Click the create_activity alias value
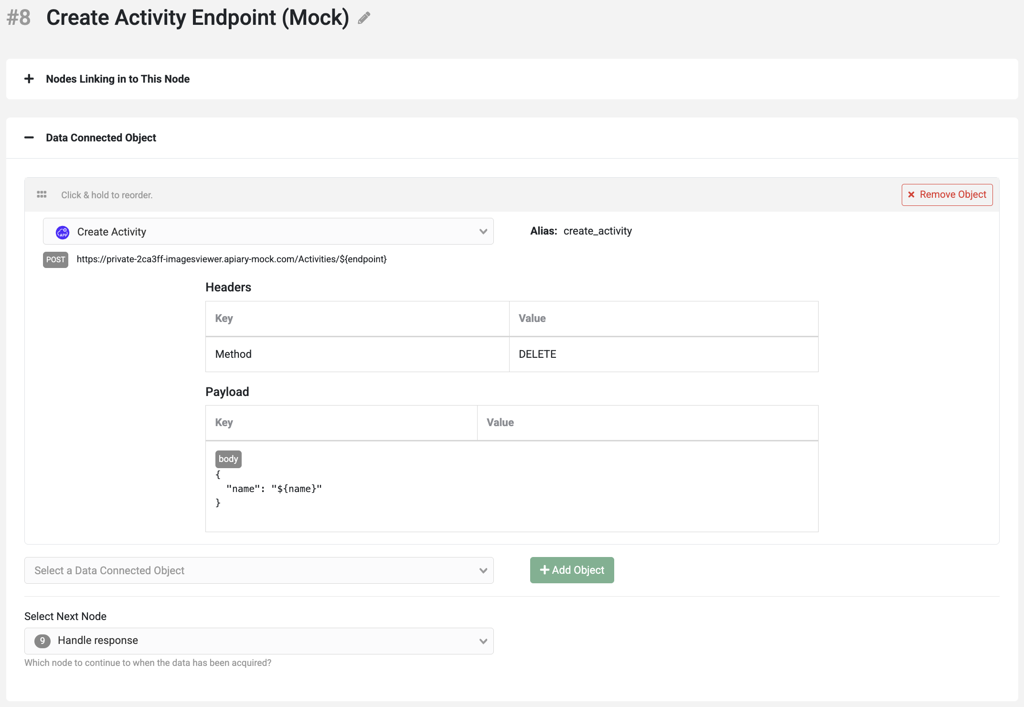 point(597,231)
